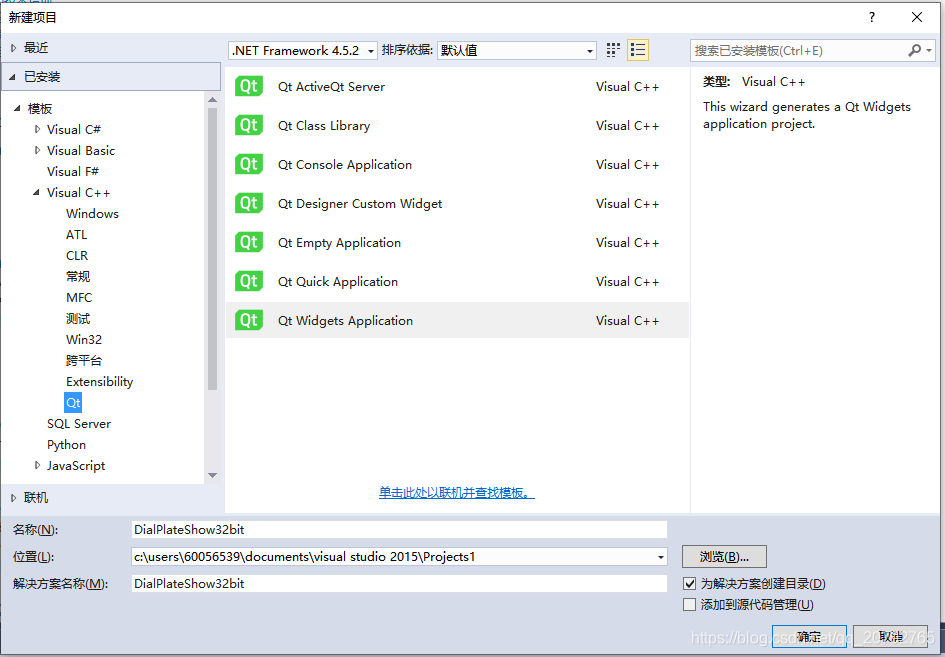Collapse the 已安装 section
Viewport: 945px width, 657px height.
tap(13, 77)
